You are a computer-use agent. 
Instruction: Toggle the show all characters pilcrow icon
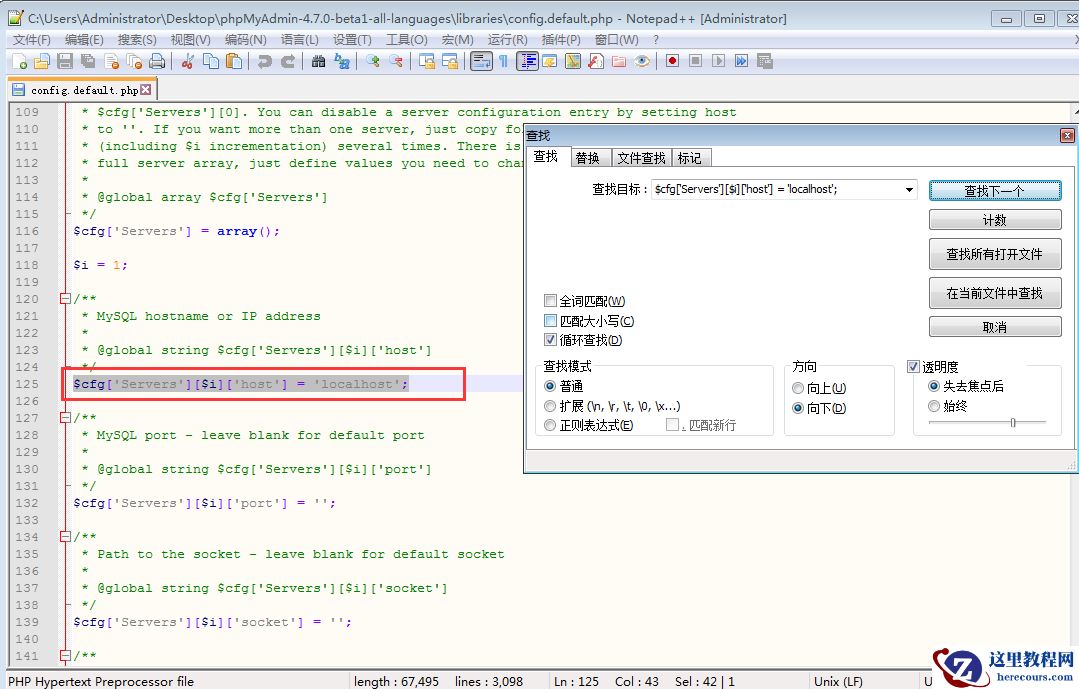[x=503, y=61]
